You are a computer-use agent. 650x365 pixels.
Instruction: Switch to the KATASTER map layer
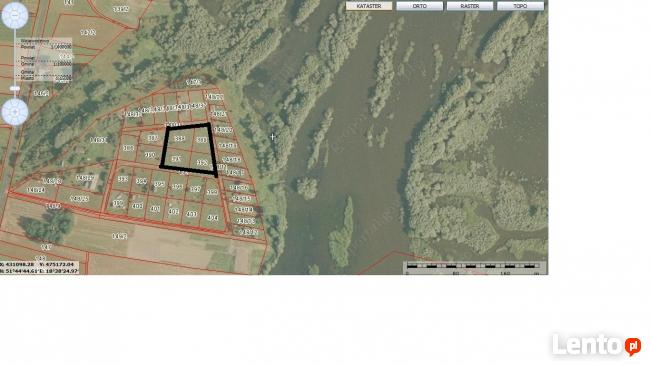369,6
